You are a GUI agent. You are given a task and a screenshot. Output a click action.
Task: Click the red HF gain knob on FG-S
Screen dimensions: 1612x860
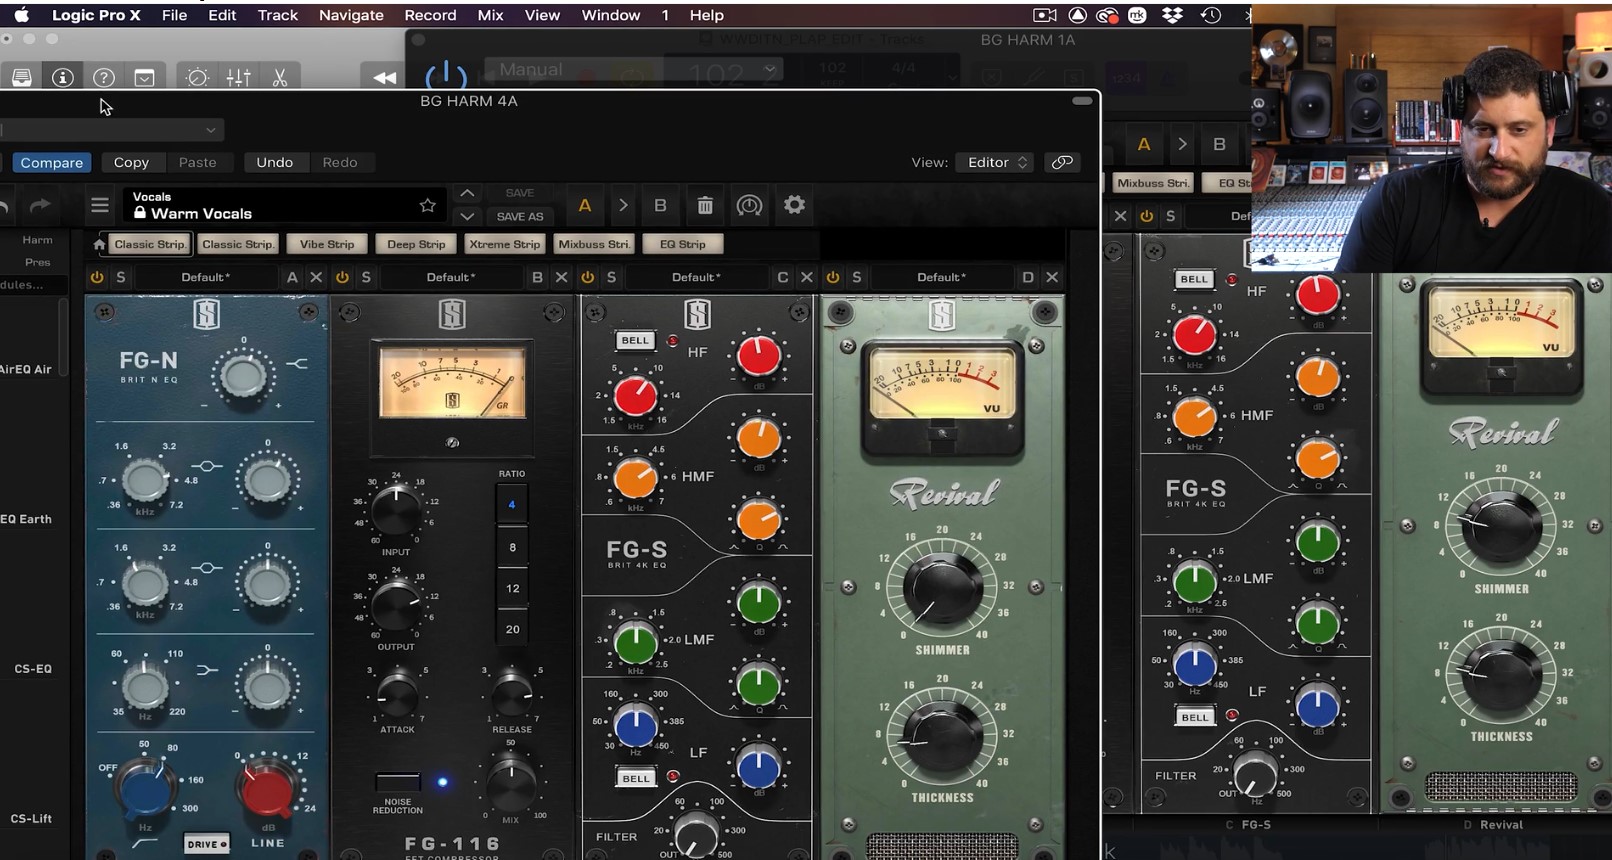[x=759, y=355]
